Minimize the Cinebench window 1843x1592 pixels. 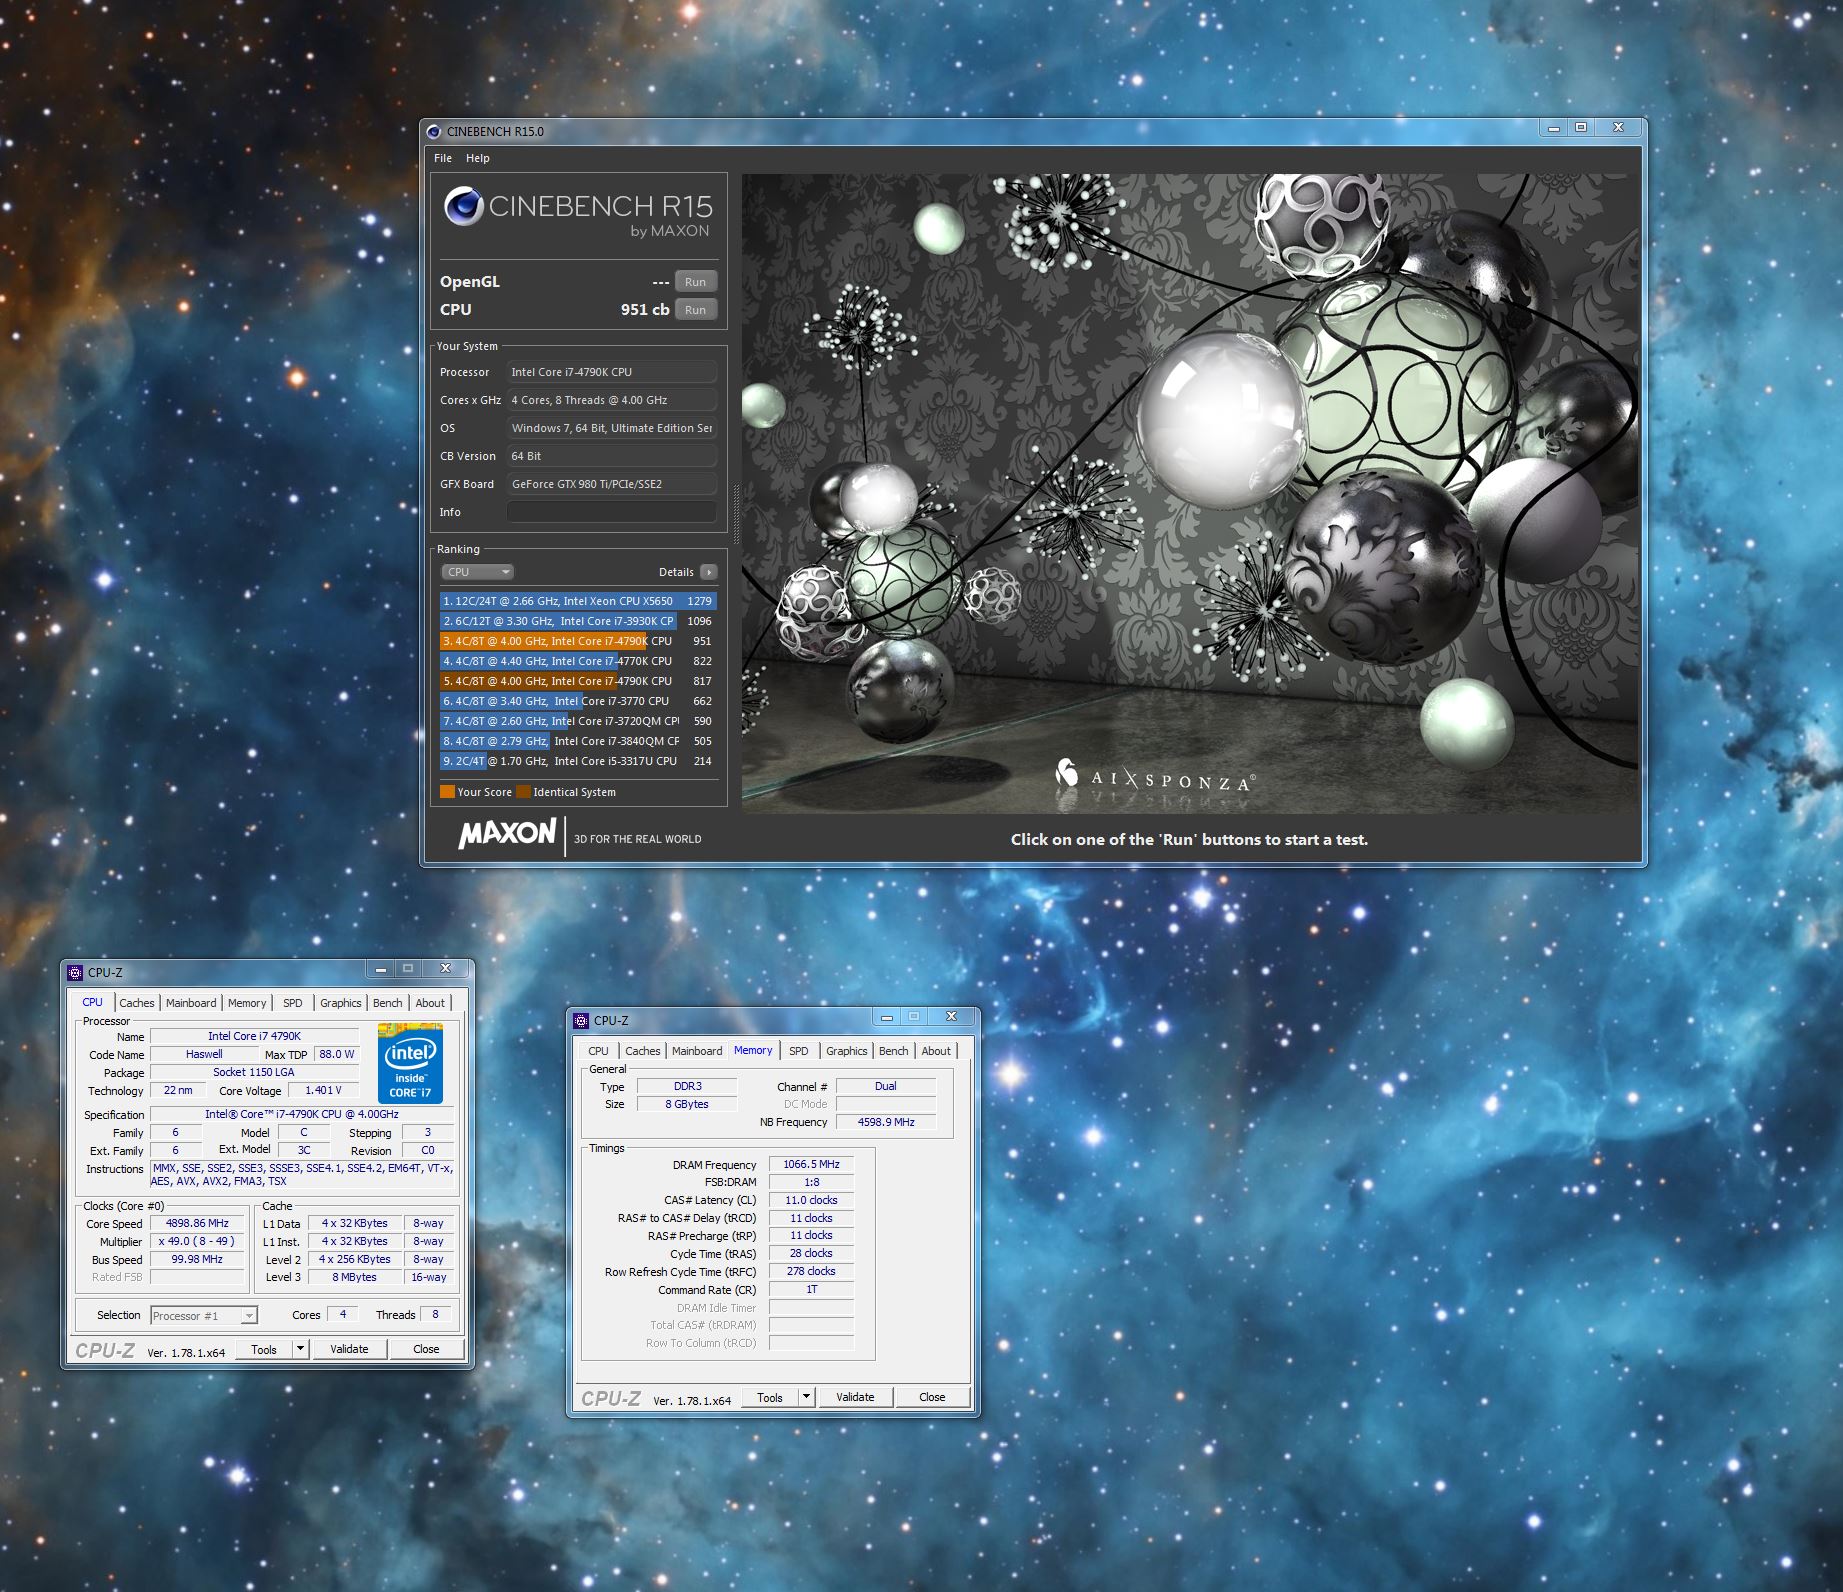pyautogui.click(x=1554, y=128)
